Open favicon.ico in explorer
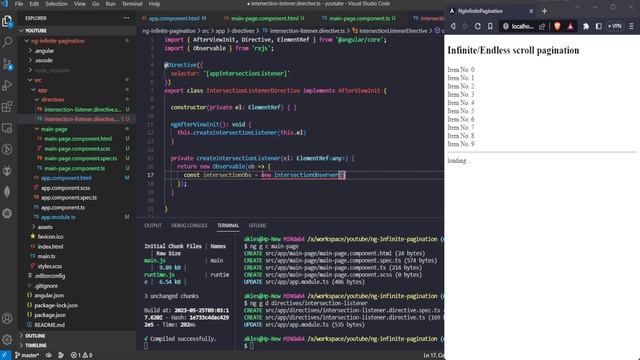 click(50, 237)
